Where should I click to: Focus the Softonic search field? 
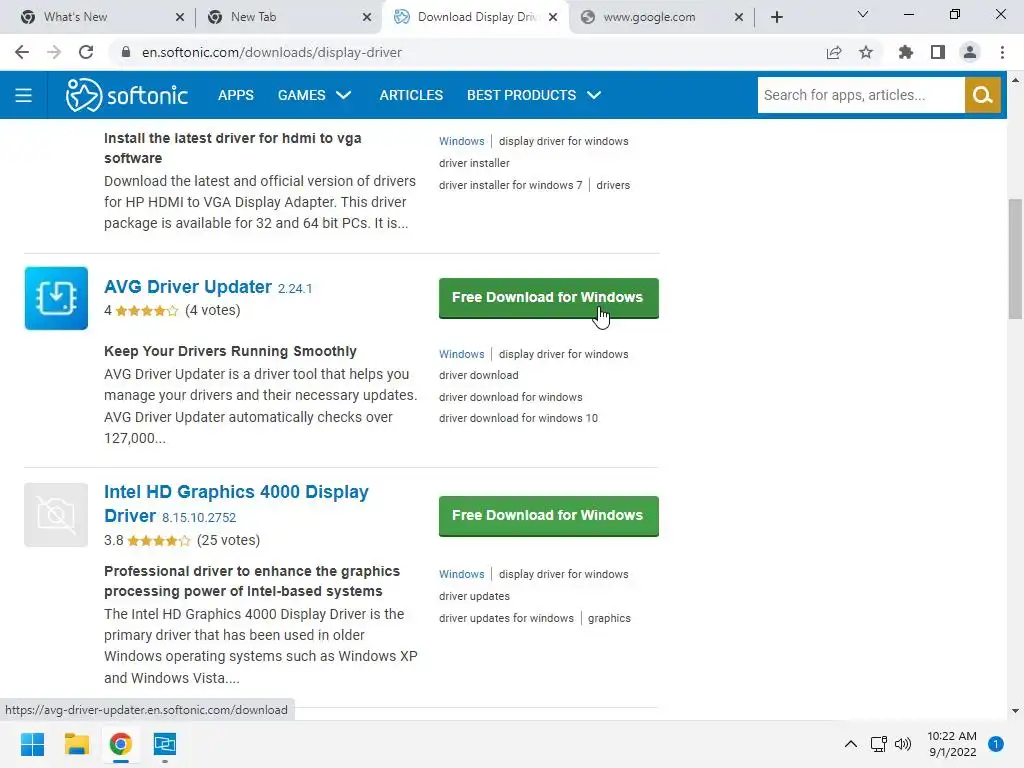click(x=861, y=95)
